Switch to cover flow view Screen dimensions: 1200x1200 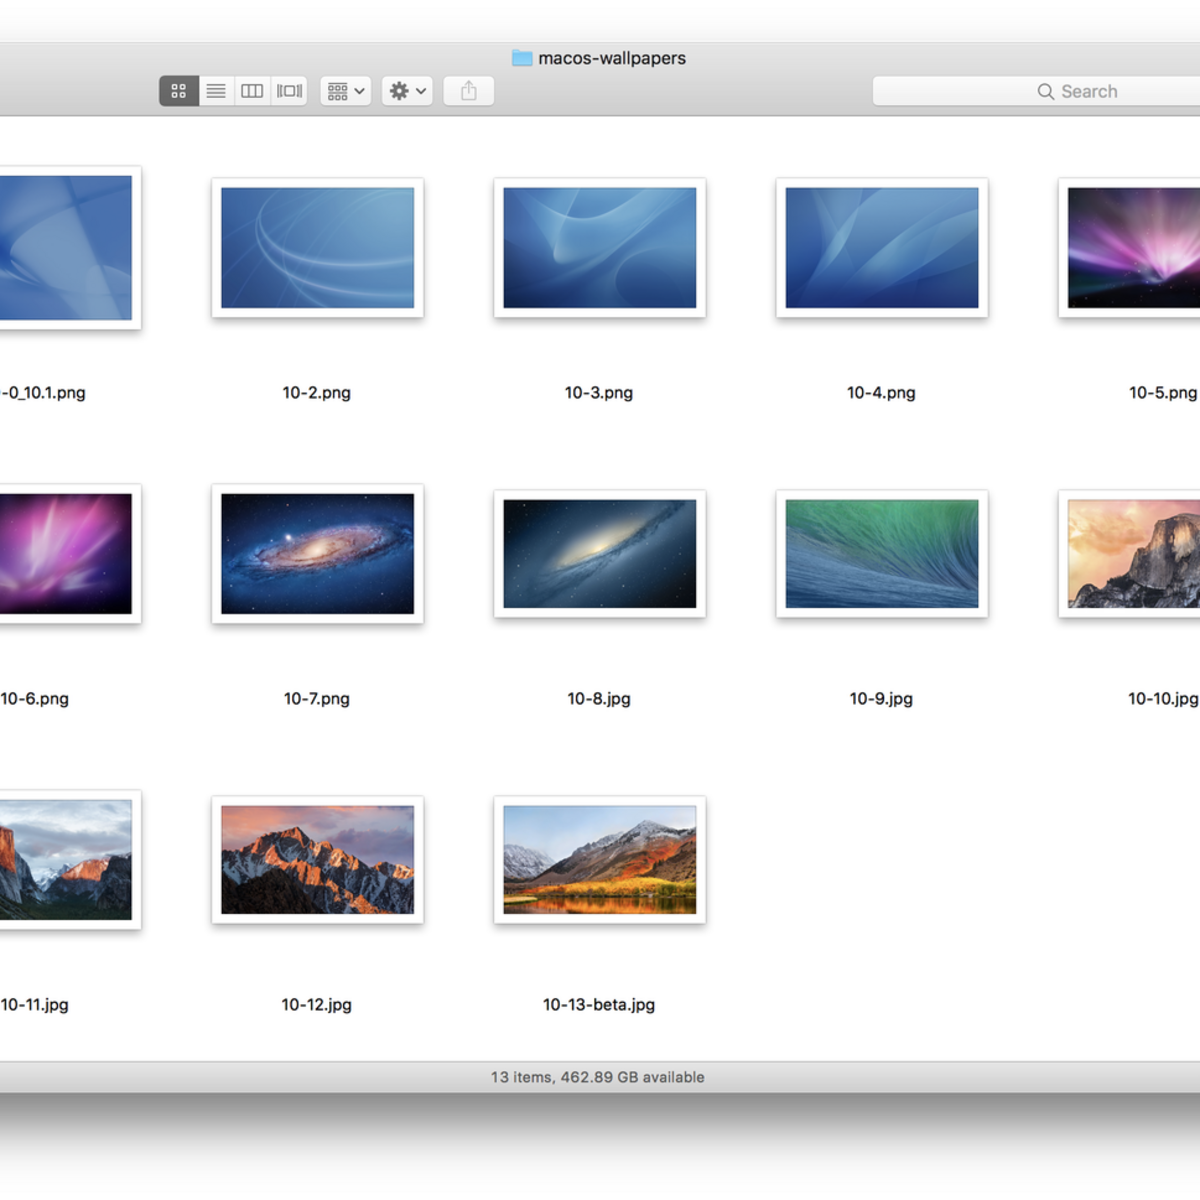coord(288,91)
